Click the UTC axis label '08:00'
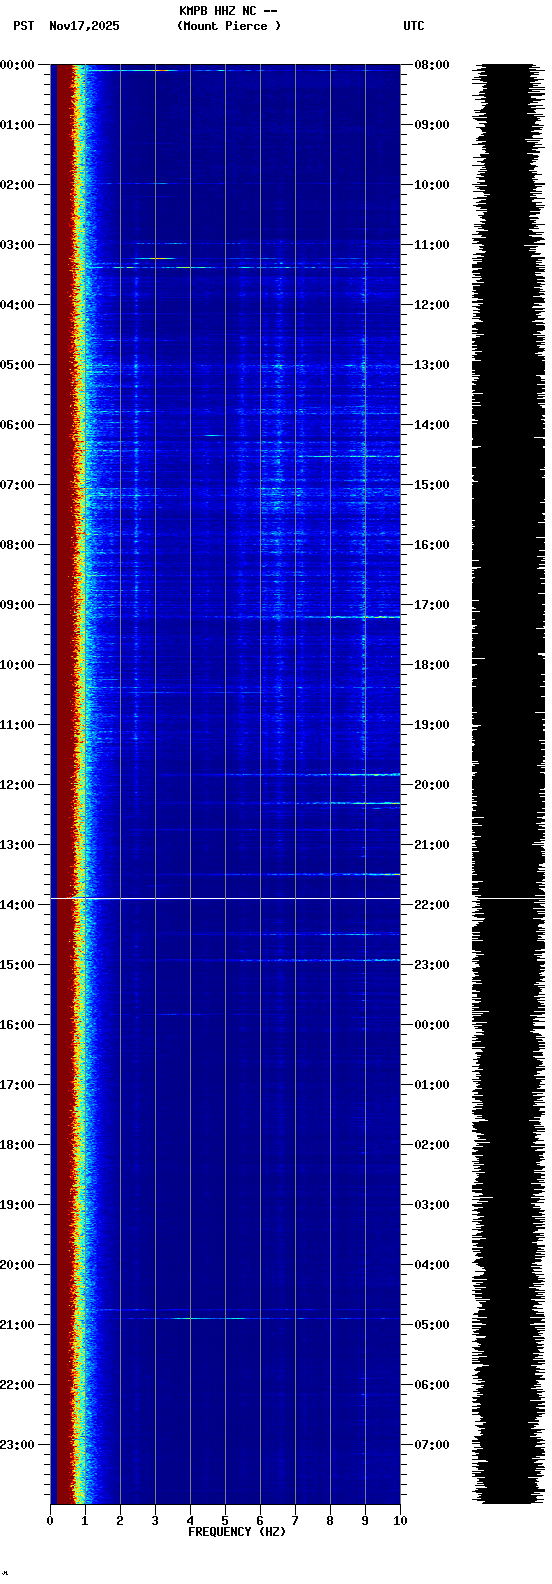This screenshot has height=1584, width=552. [432, 65]
